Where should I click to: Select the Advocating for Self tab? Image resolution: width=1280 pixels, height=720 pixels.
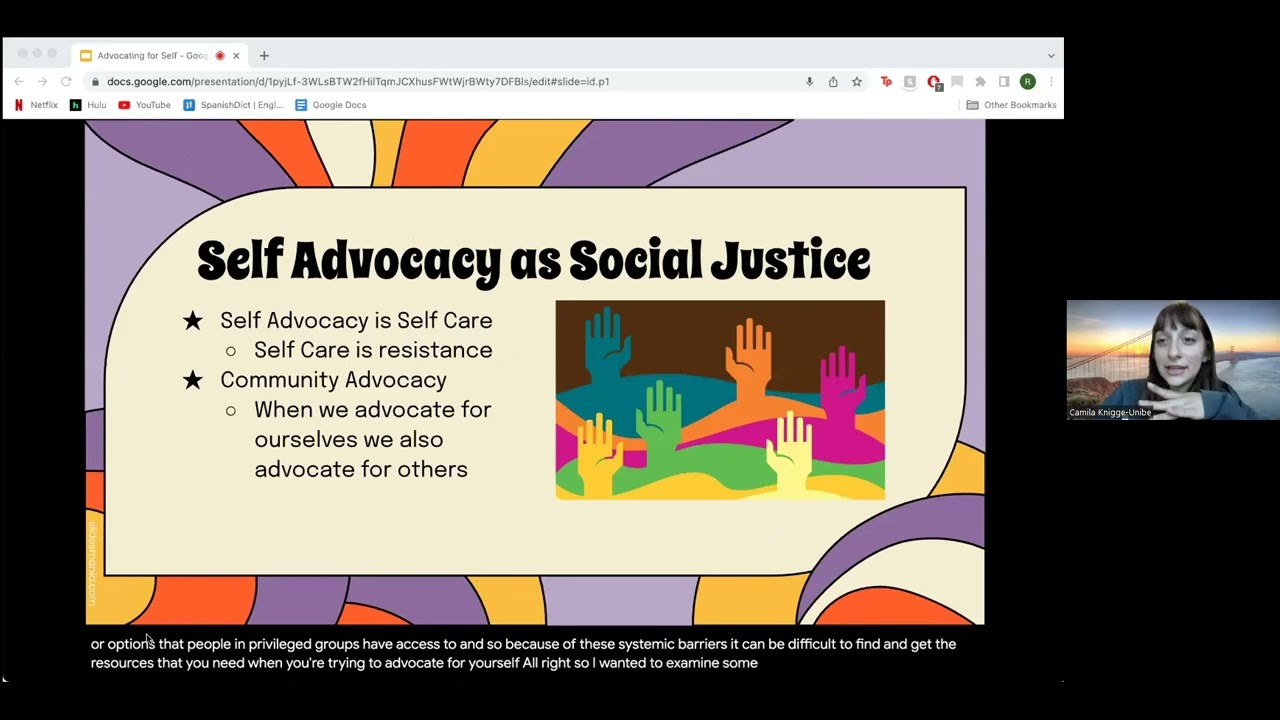160,56
